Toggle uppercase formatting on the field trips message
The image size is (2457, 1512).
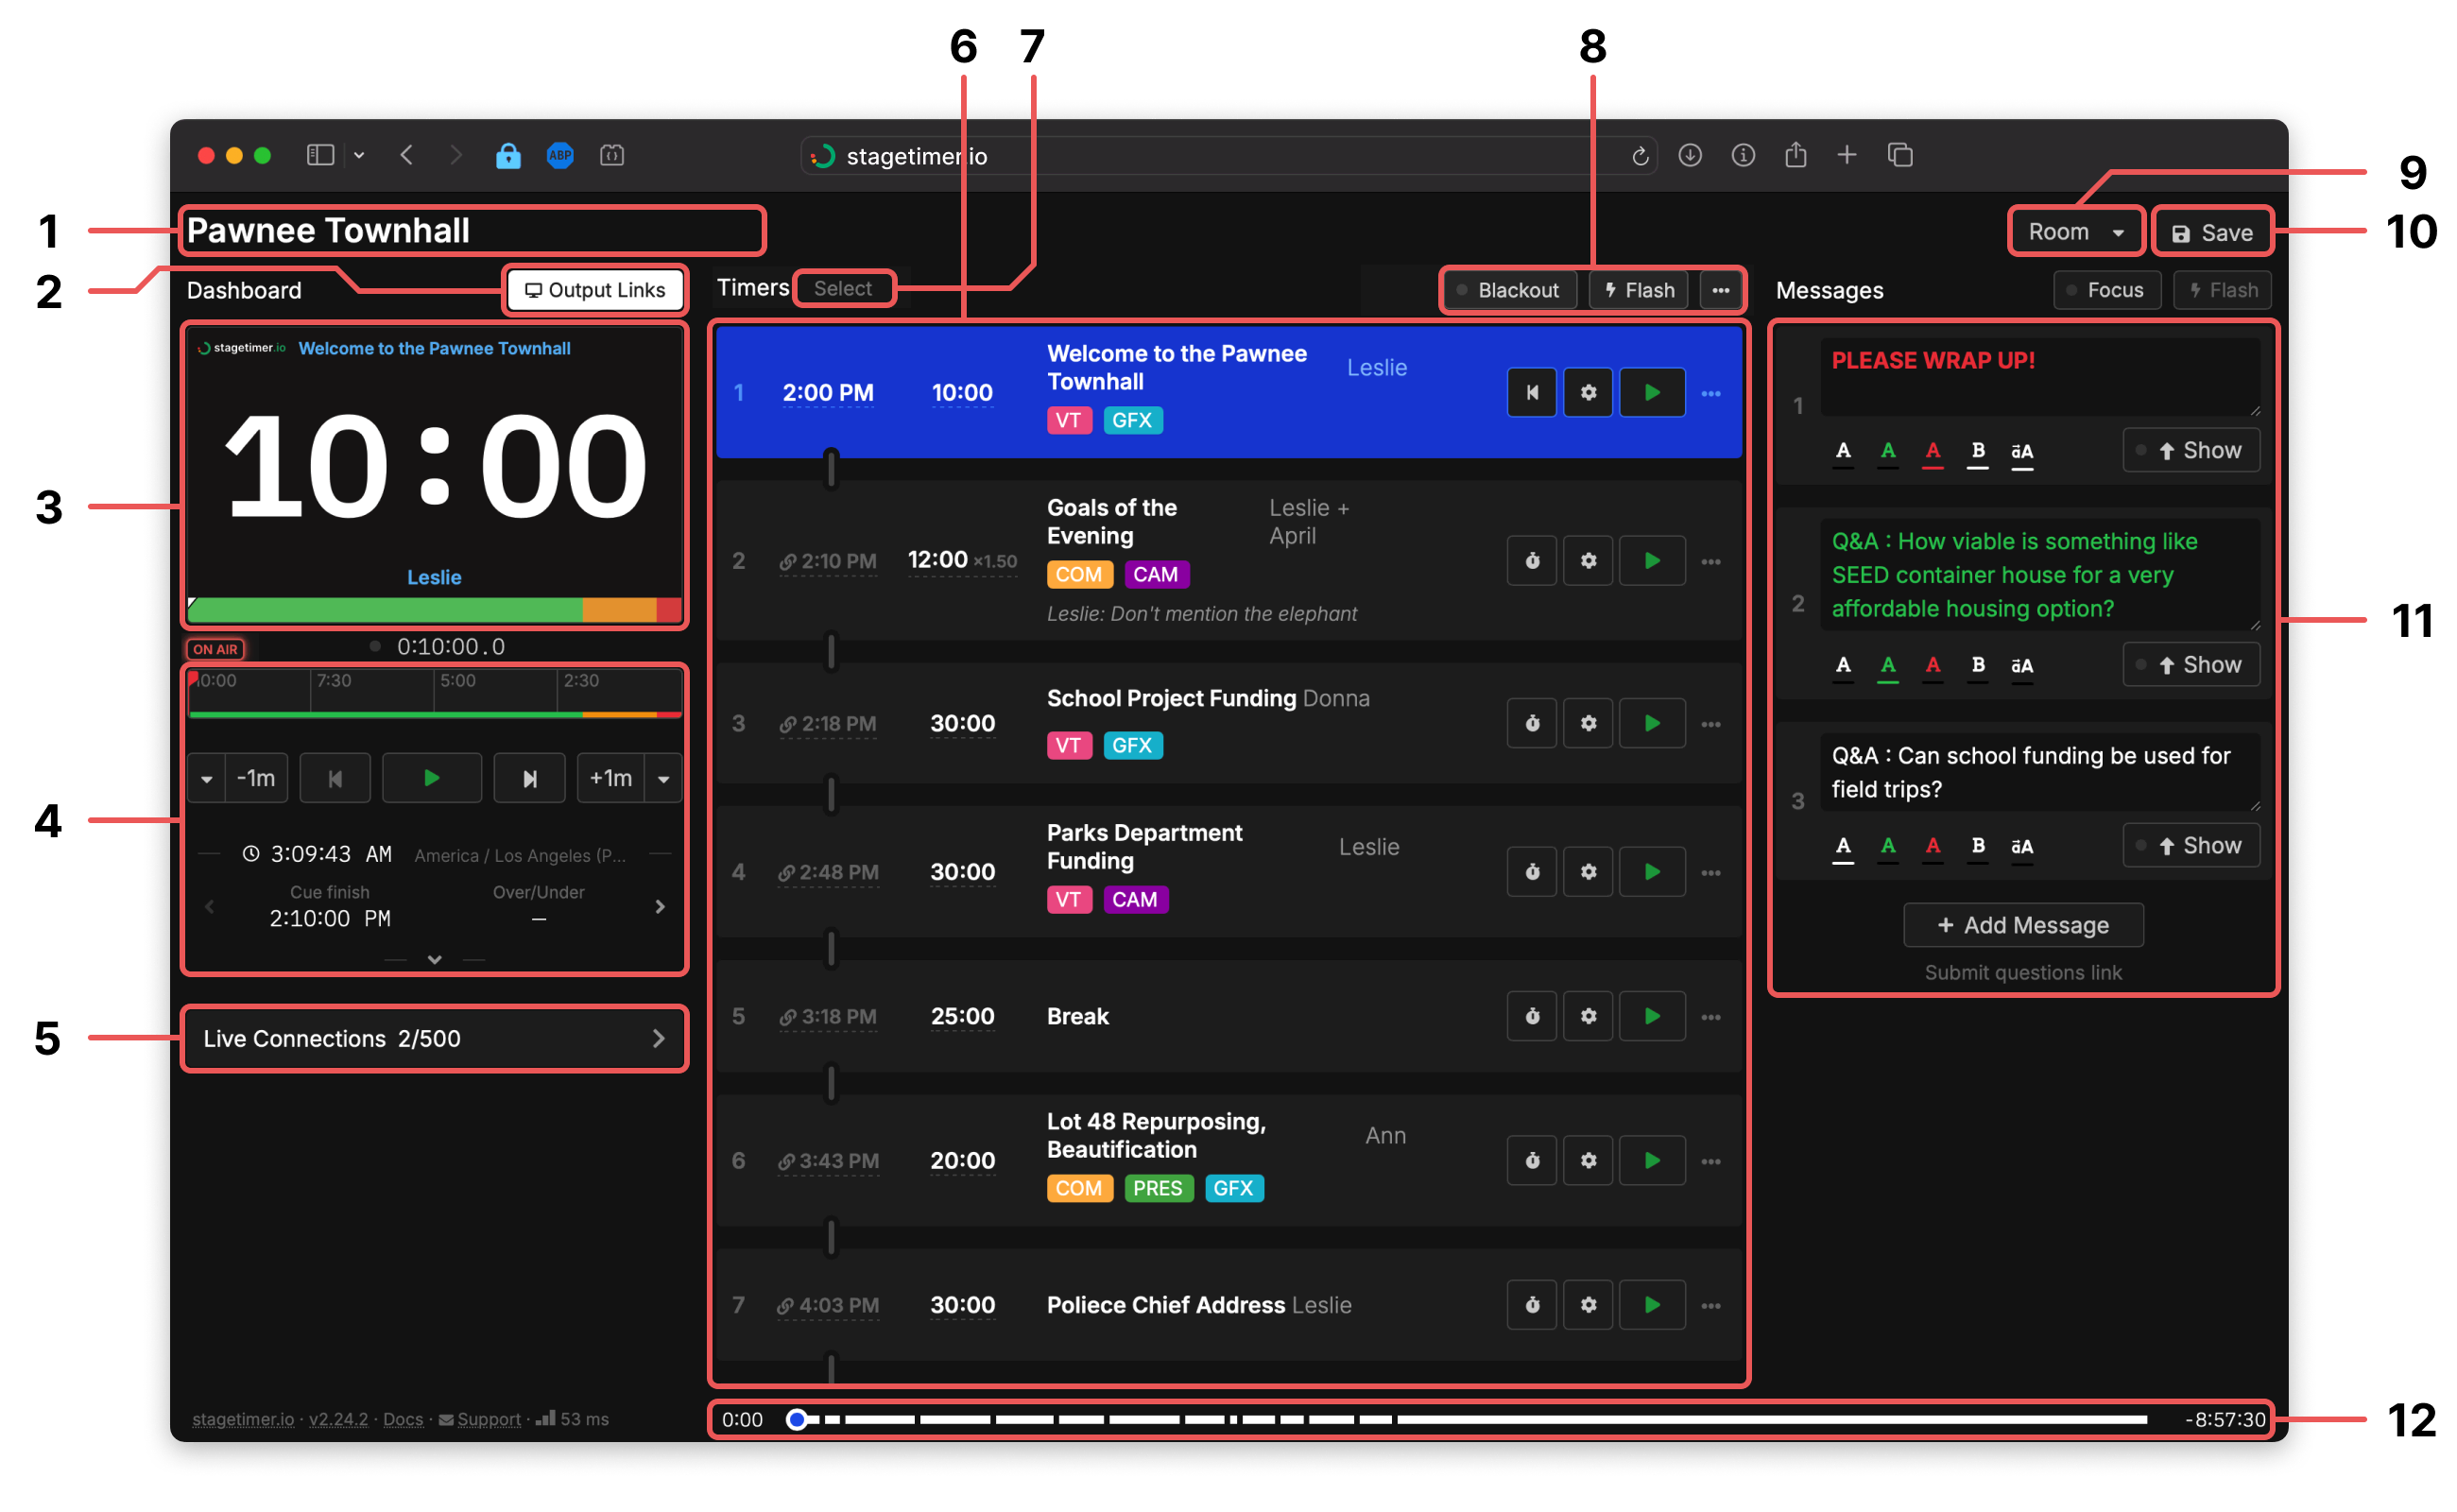click(x=2022, y=847)
